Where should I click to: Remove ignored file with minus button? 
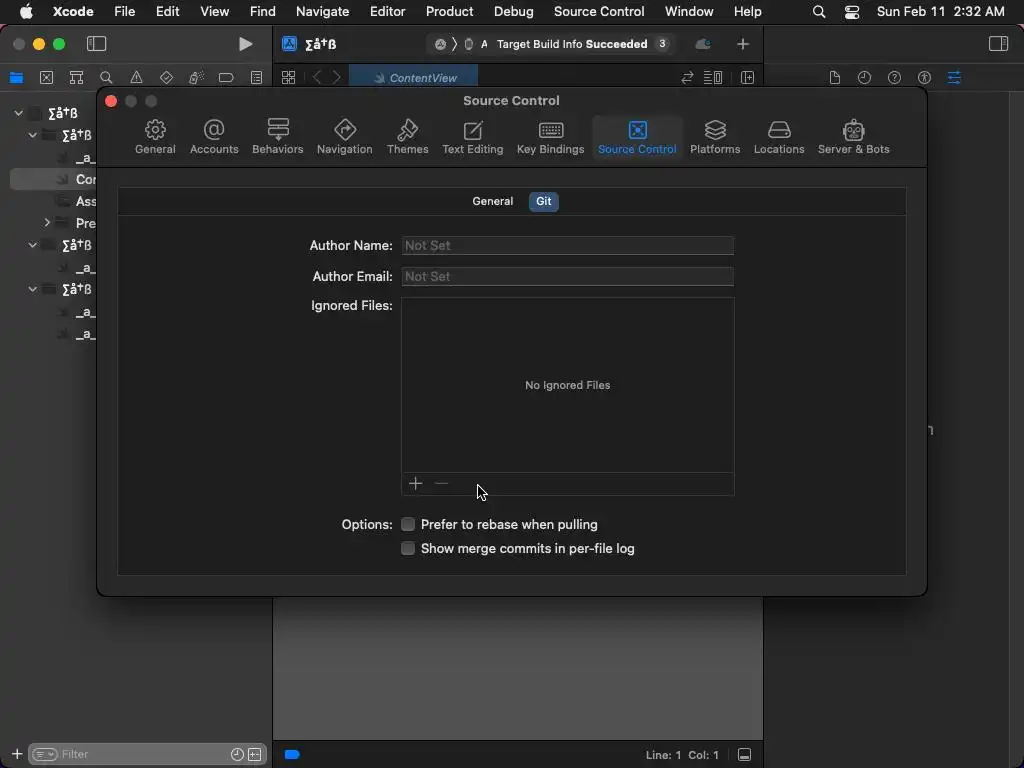point(441,484)
